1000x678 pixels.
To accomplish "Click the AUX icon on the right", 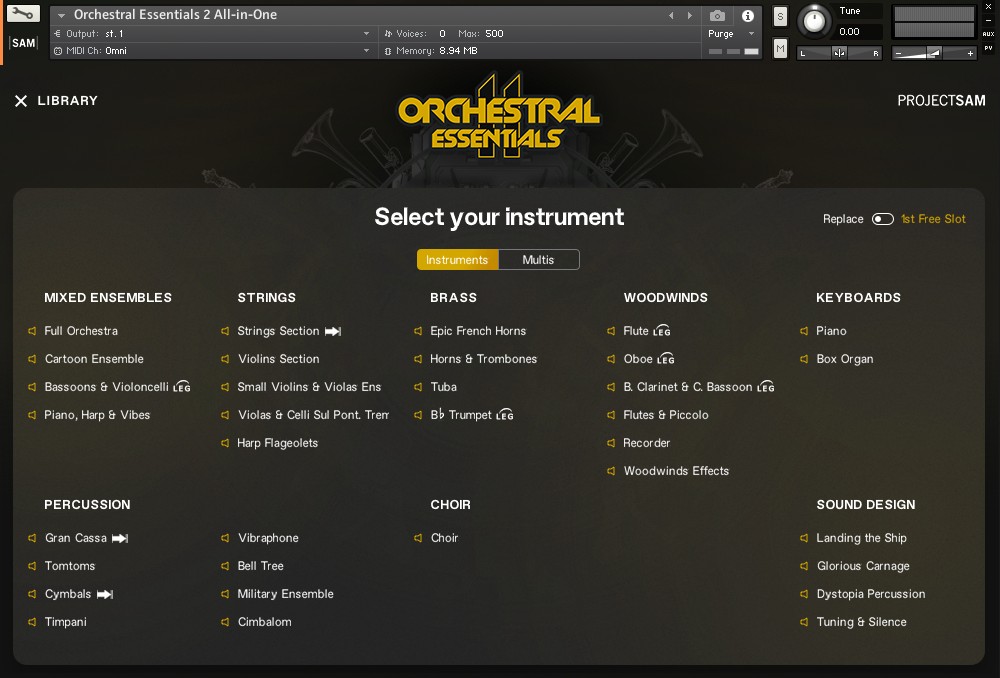I will pyautogui.click(x=988, y=34).
